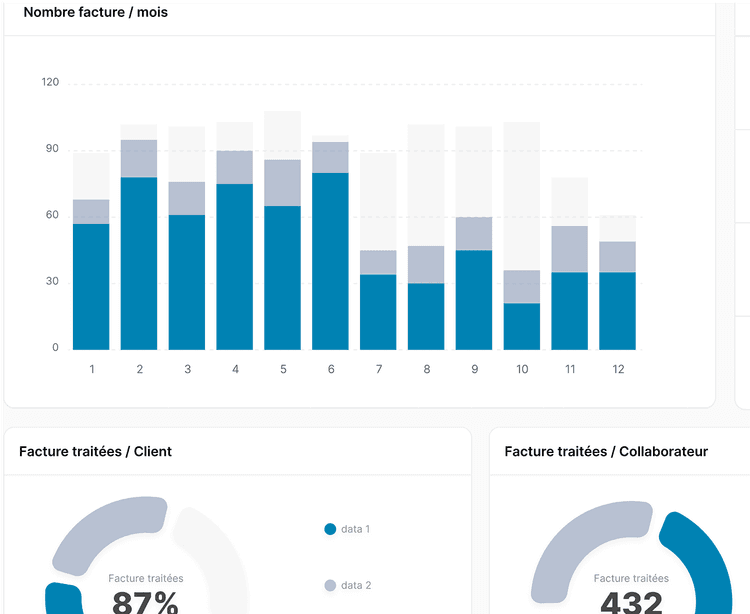Viewport: 750px width, 614px height.
Task: Click the grey-blue segment of month 8 bar
Action: pyautogui.click(x=426, y=265)
